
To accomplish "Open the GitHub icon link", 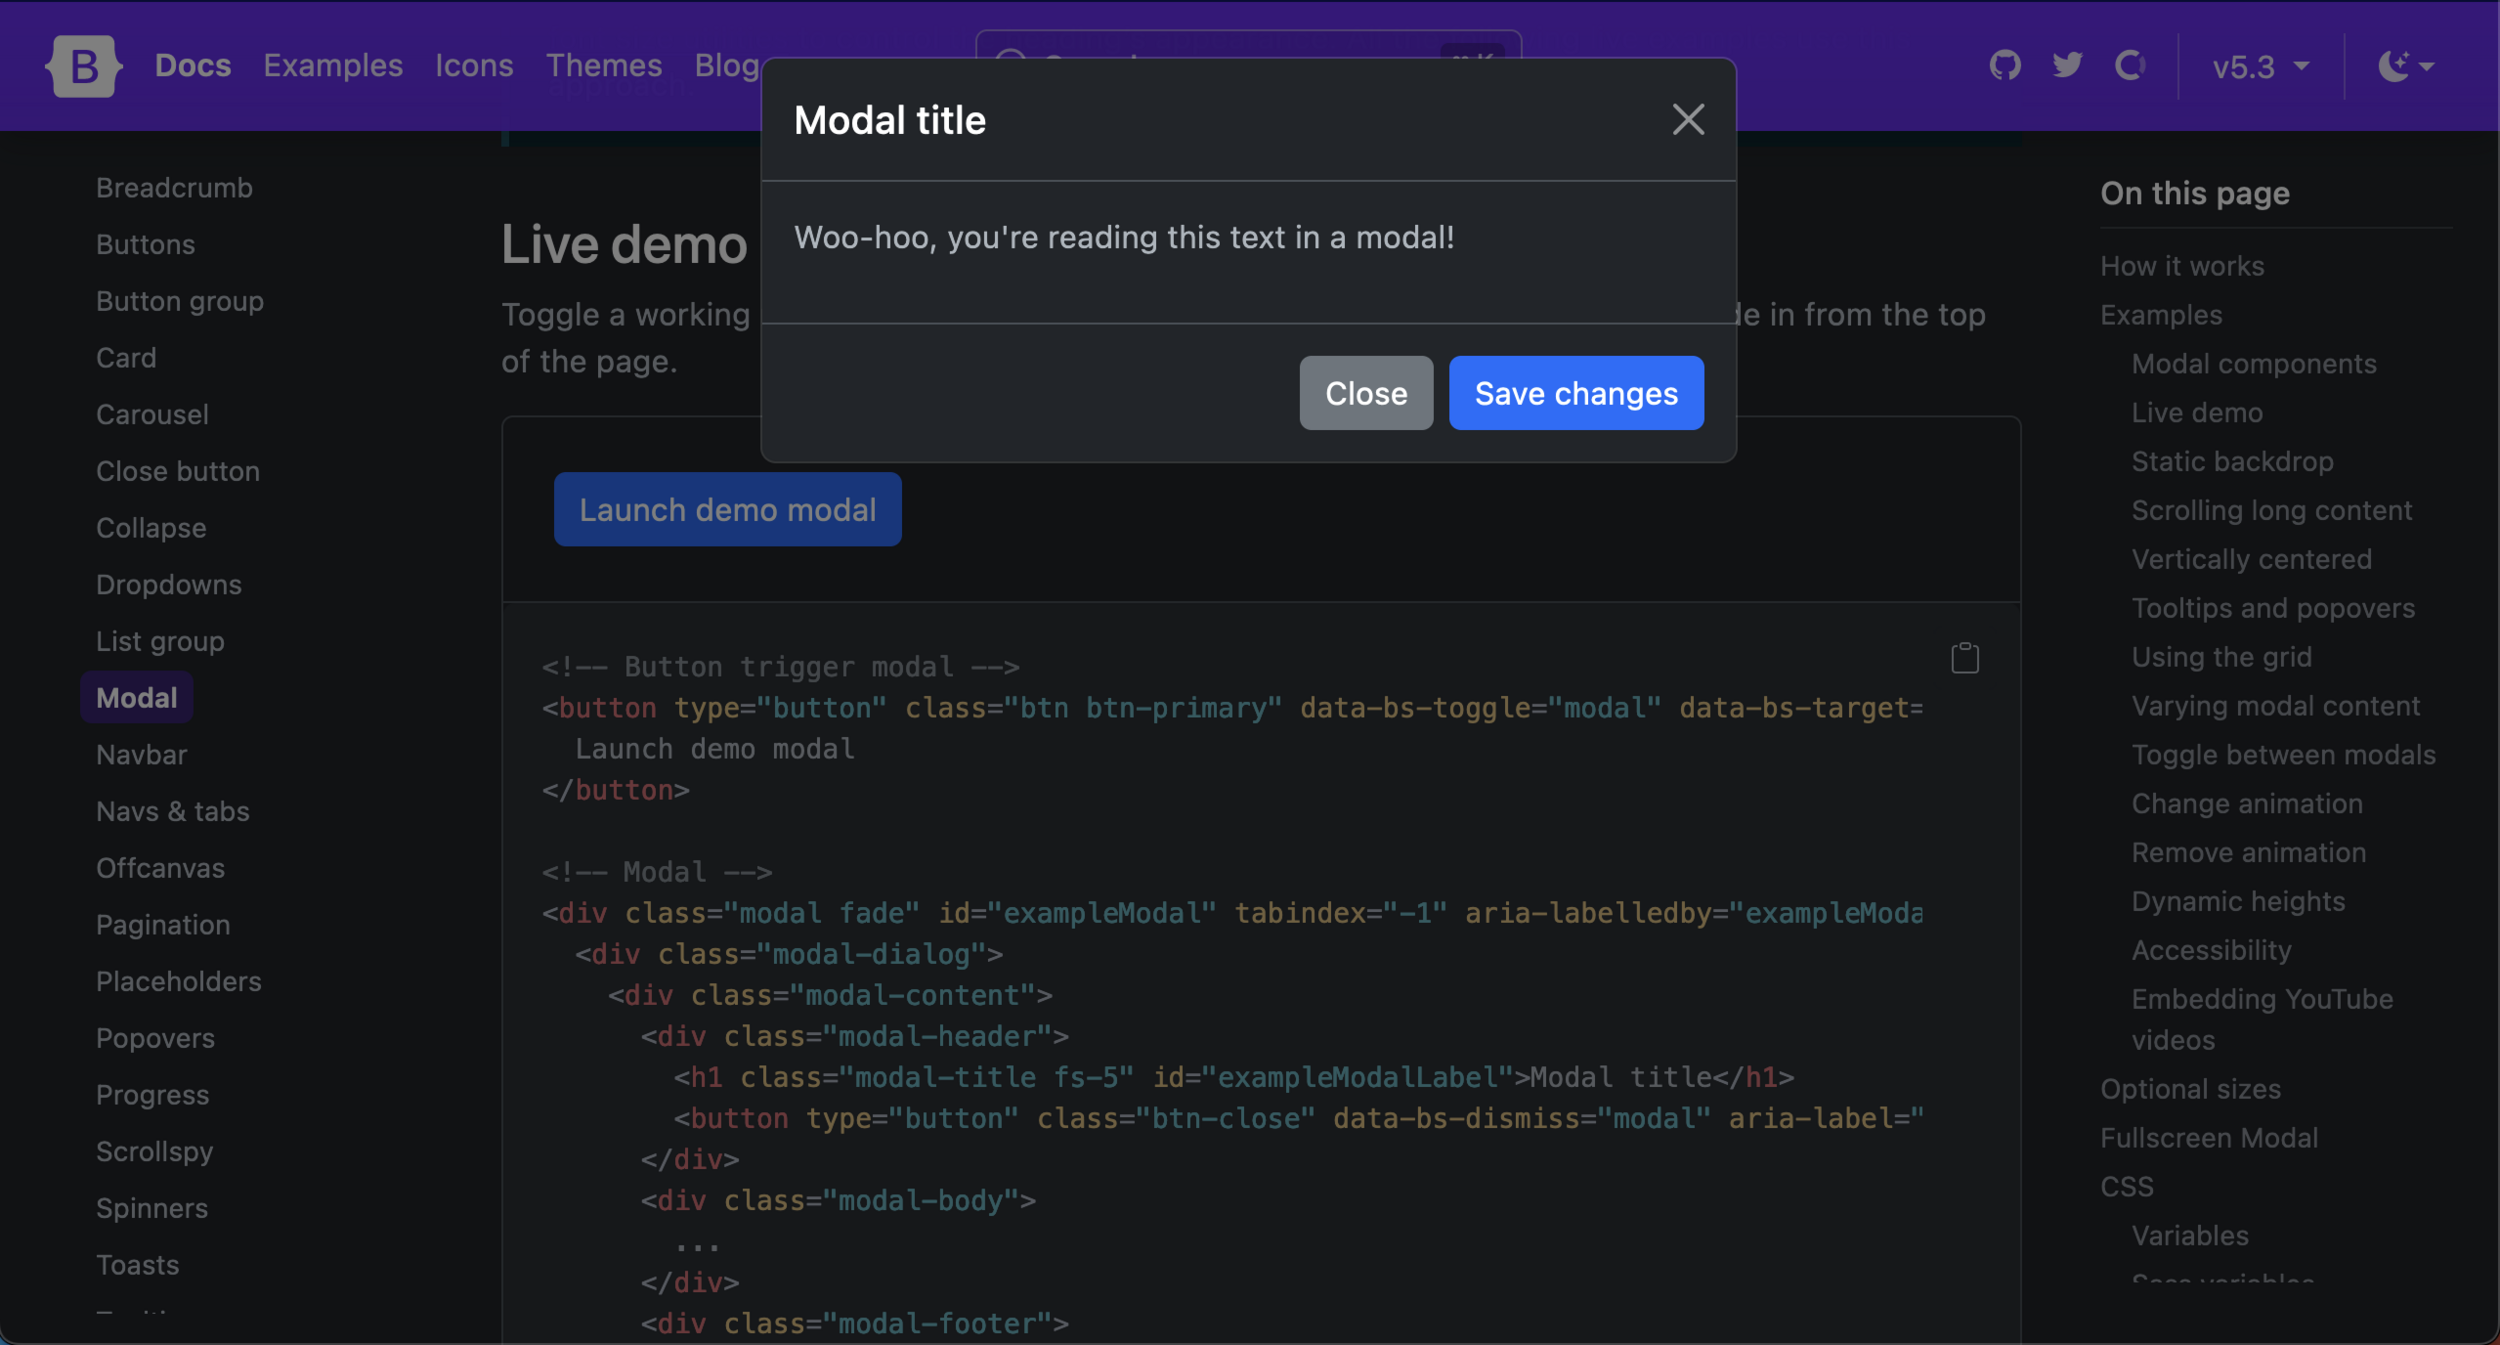I will click(x=2004, y=66).
